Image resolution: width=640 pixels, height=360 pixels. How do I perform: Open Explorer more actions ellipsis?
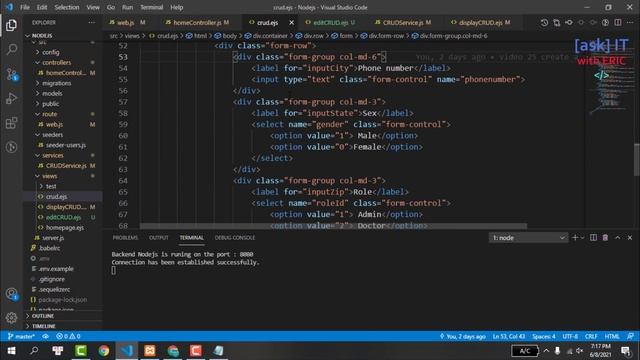[92, 23]
